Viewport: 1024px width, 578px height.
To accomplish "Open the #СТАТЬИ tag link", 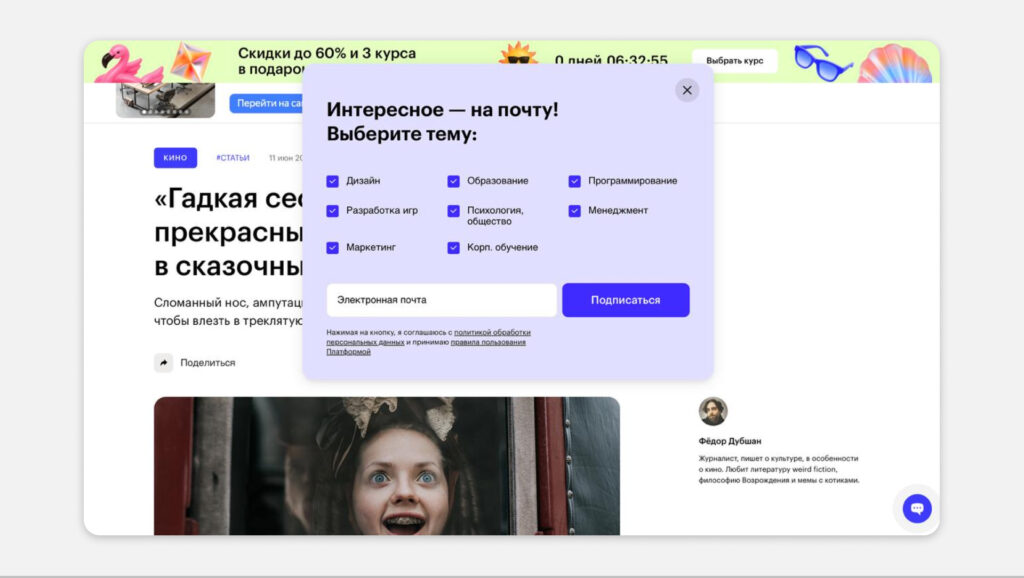I will click(x=233, y=158).
